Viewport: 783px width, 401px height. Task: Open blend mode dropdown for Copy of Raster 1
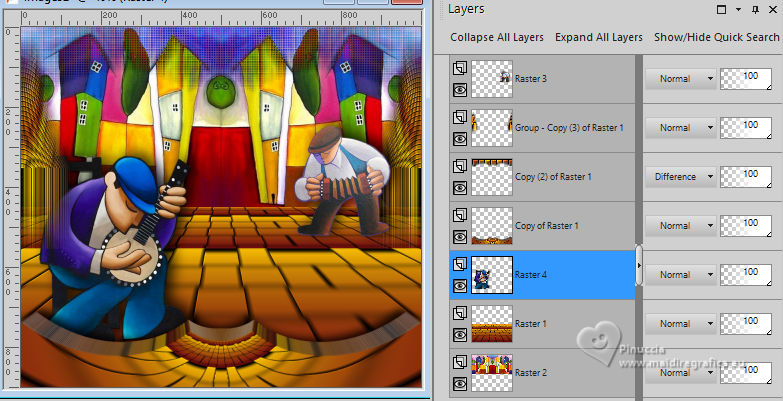pos(681,226)
